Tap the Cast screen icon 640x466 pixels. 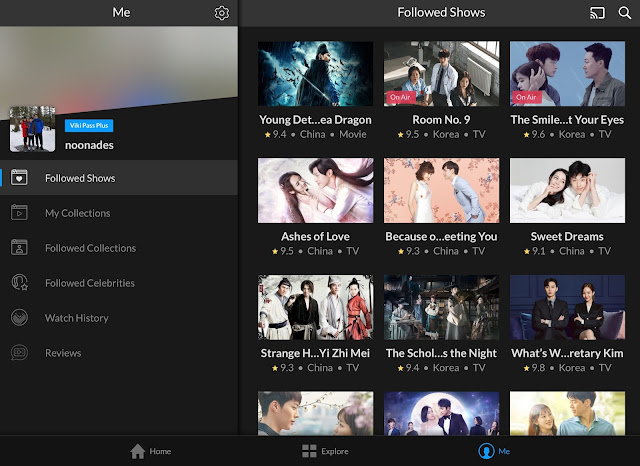click(597, 13)
